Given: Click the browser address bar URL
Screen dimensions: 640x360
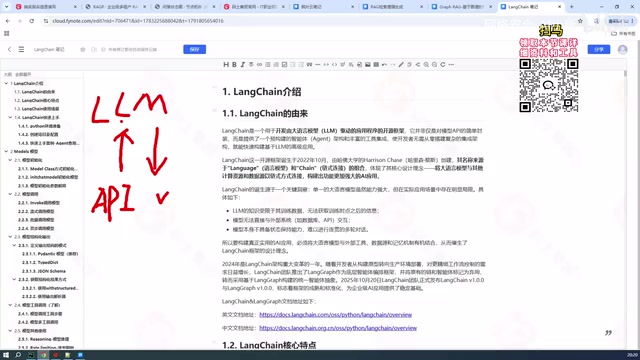Looking at the screenshot, I should [138, 21].
